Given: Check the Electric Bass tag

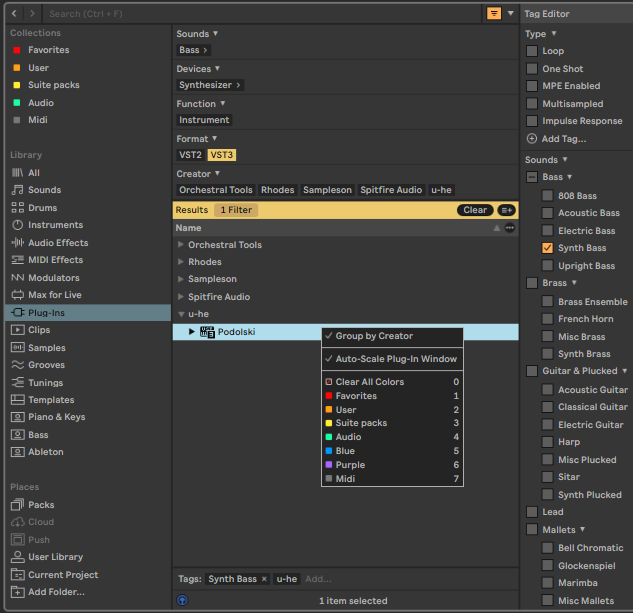Looking at the screenshot, I should click(x=547, y=231).
